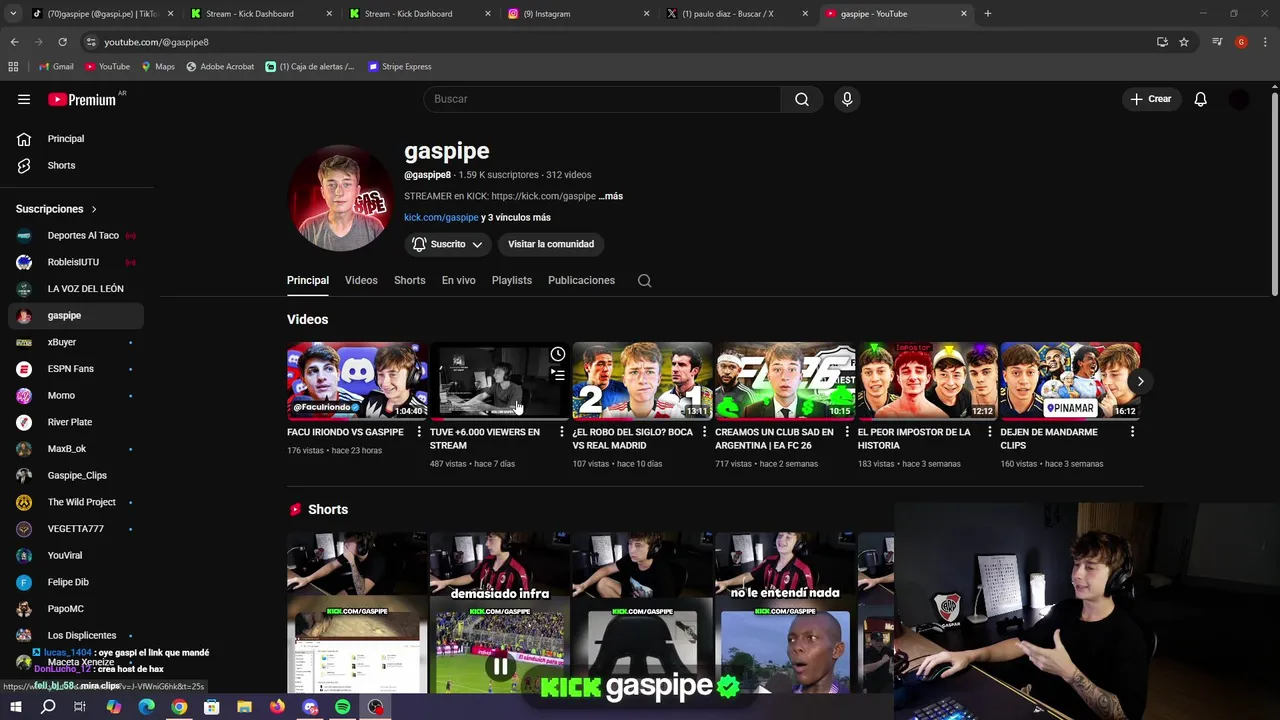
Task: Open the Chrome apps grid in bookmarks bar
Action: (x=13, y=67)
